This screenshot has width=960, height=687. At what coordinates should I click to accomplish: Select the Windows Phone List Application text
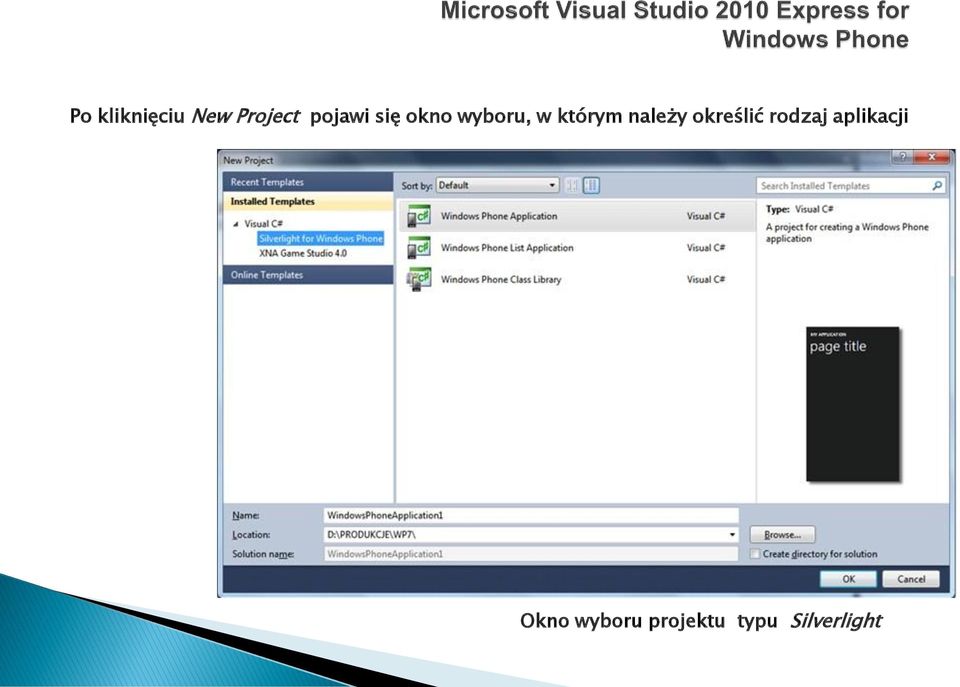pyautogui.click(x=507, y=248)
